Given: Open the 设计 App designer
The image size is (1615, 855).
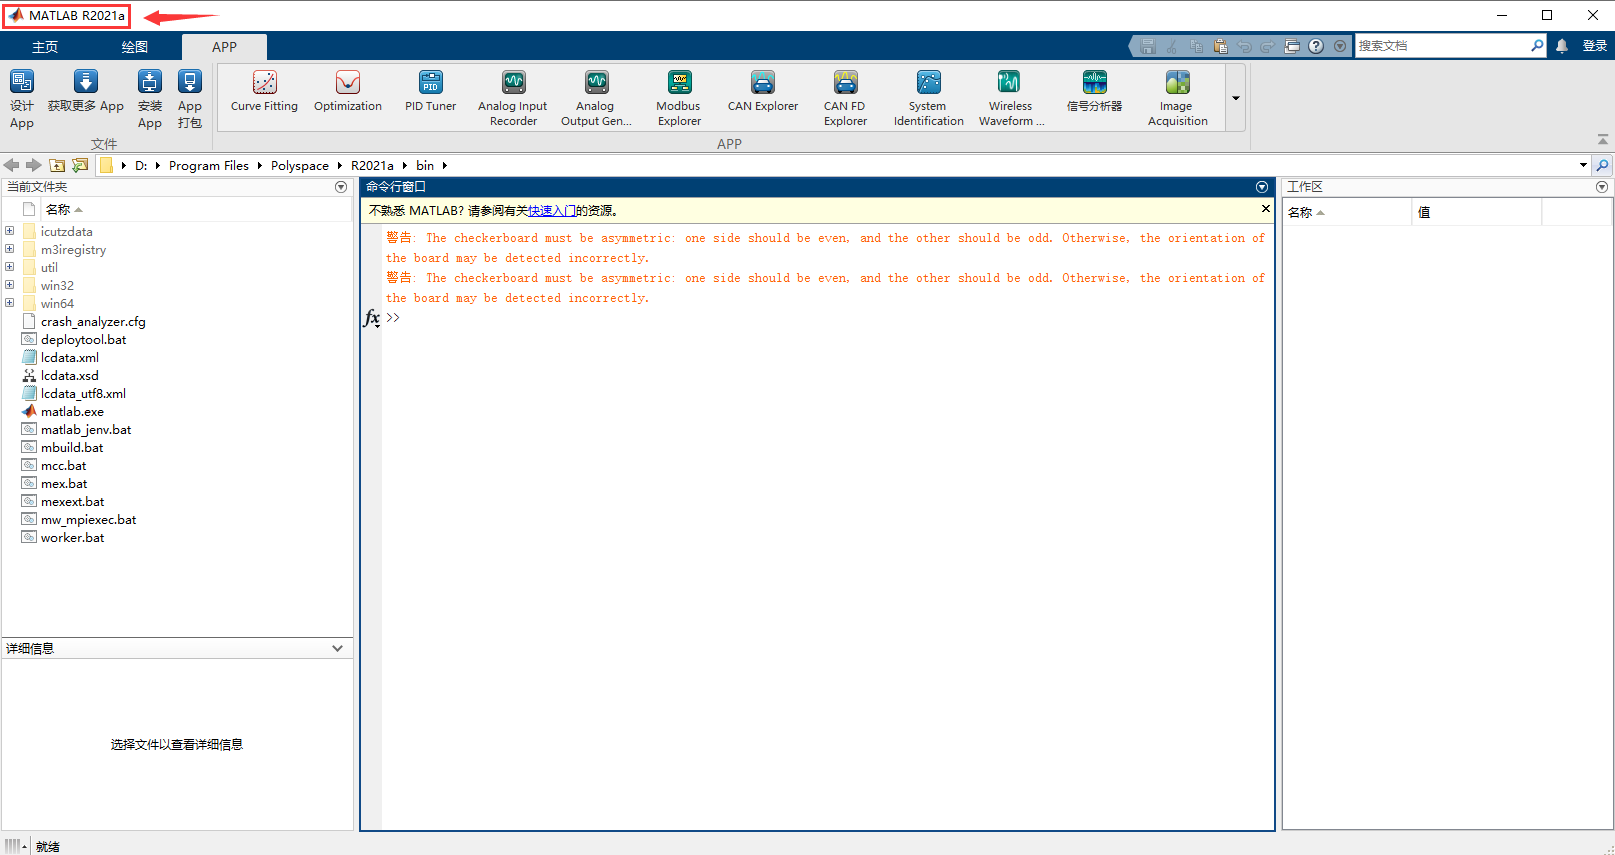Looking at the screenshot, I should click(22, 98).
